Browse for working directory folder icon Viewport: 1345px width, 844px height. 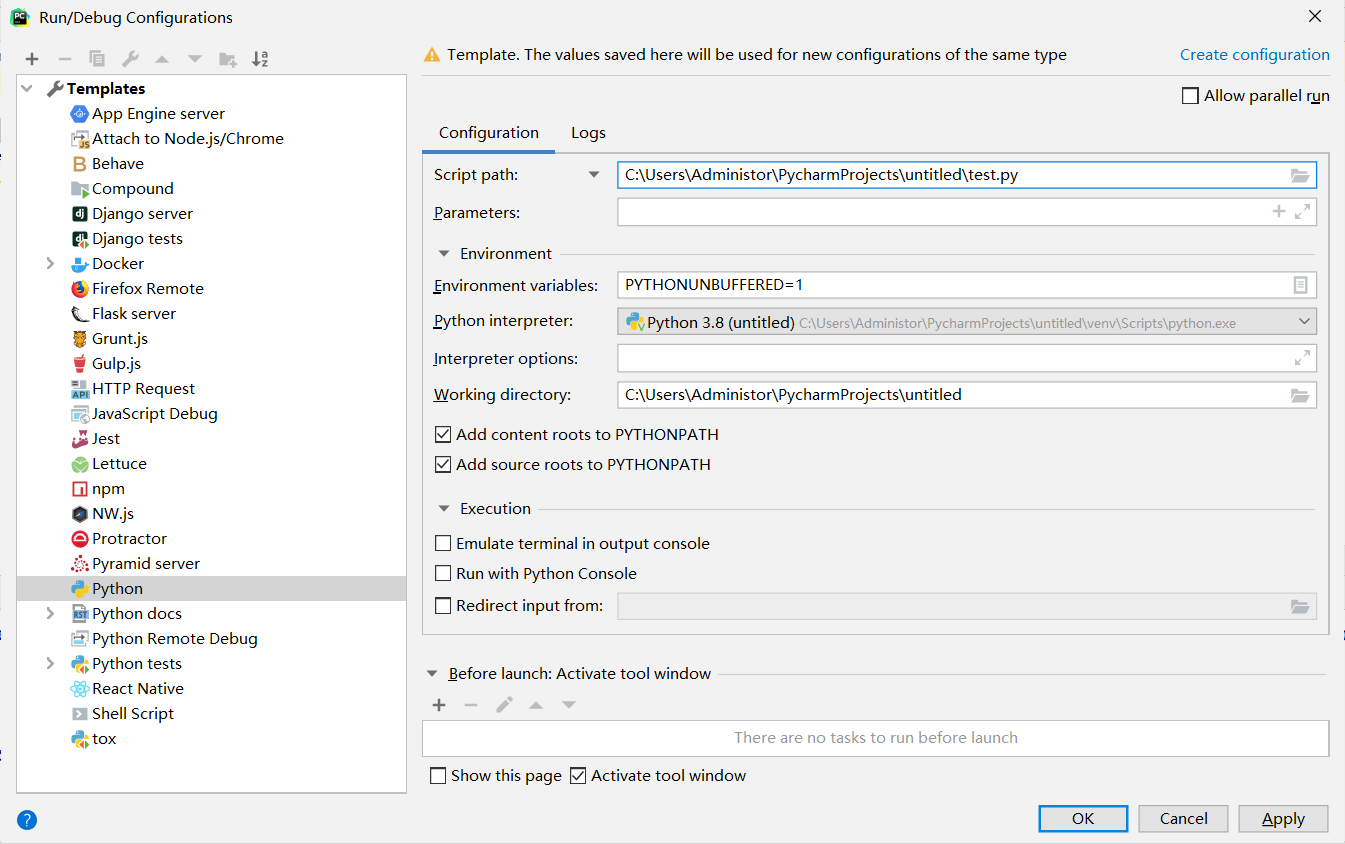1299,395
